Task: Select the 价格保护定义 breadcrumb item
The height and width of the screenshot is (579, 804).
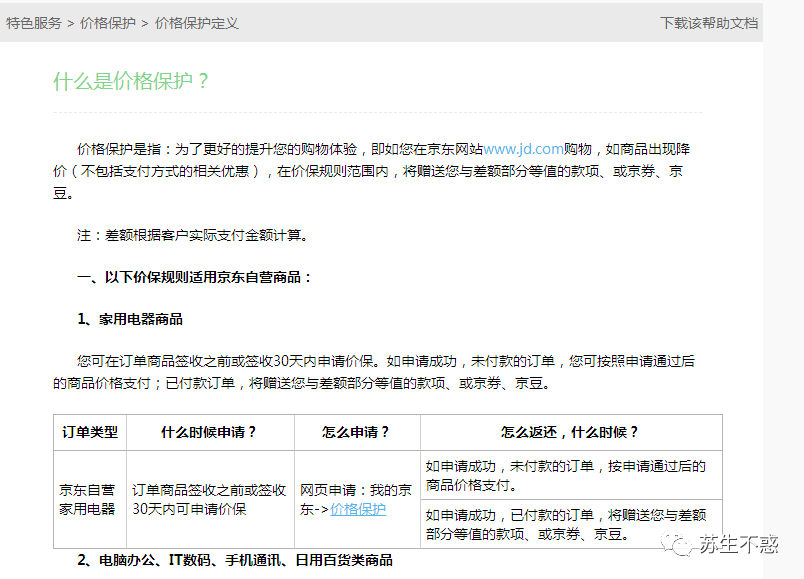Action: [x=196, y=23]
